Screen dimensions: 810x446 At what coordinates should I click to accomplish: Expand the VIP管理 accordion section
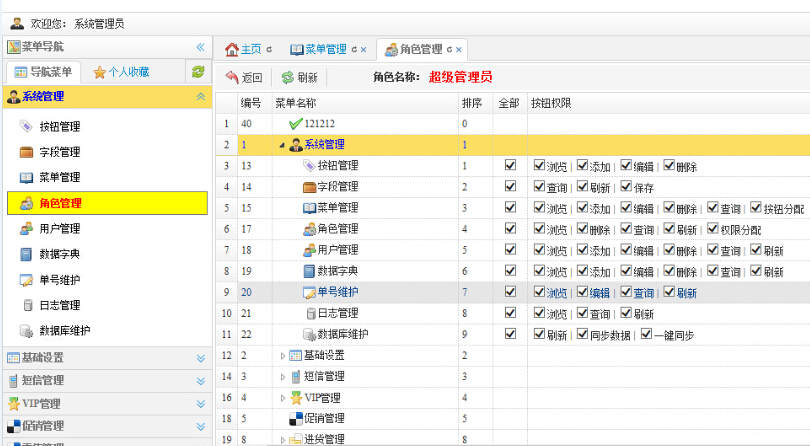(x=201, y=404)
